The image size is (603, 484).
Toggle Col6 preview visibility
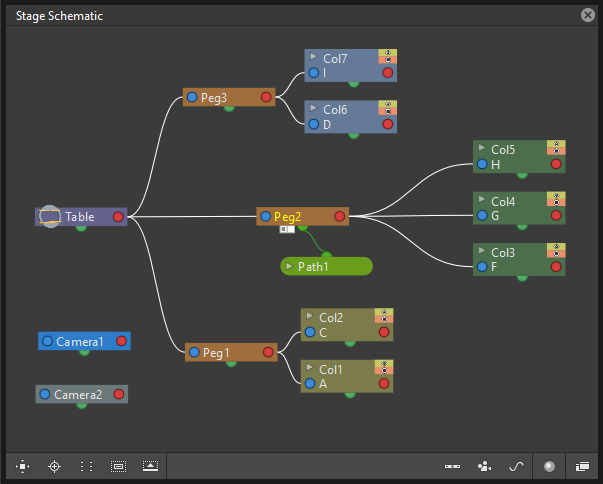(x=388, y=104)
